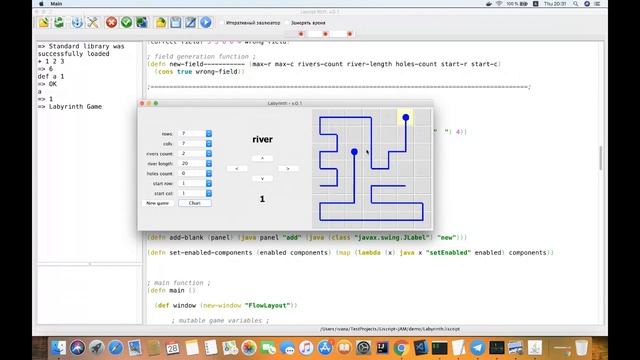This screenshot has width=640, height=360.
Task: Open the Main menu in menu bar
Action: [x=56, y=4]
